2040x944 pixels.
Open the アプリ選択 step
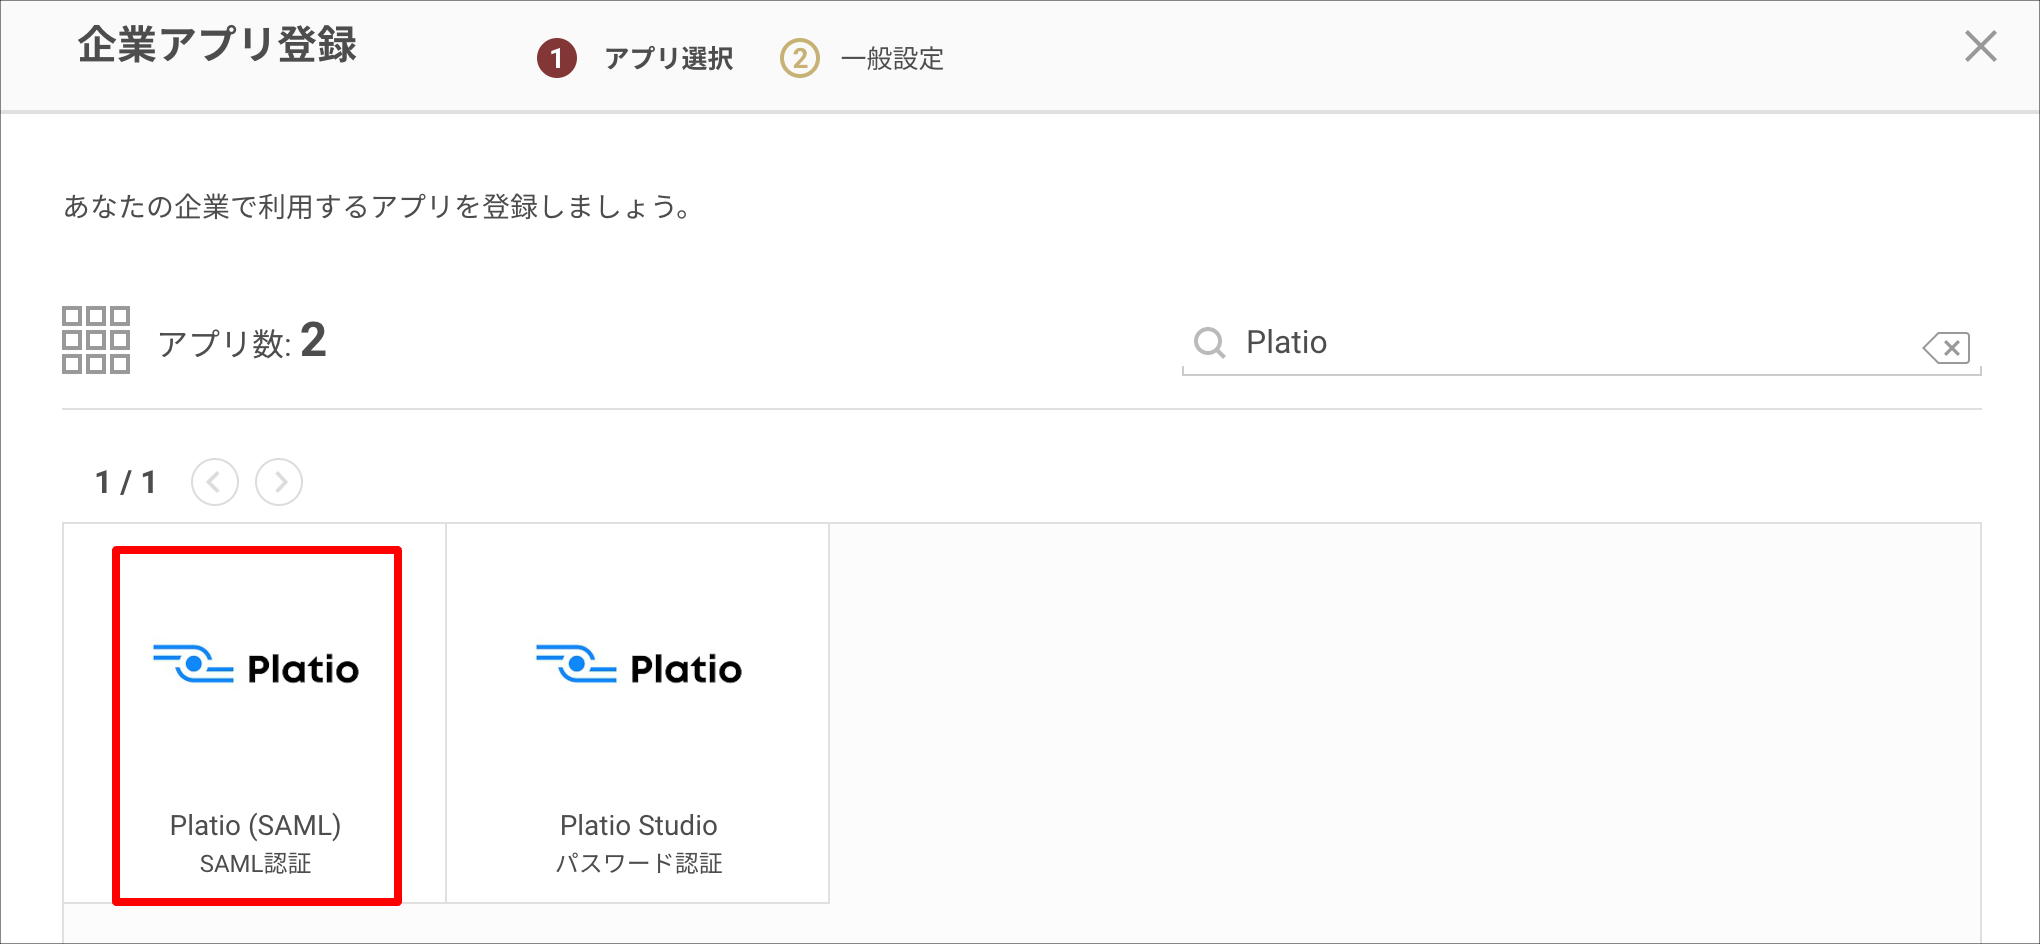click(669, 59)
